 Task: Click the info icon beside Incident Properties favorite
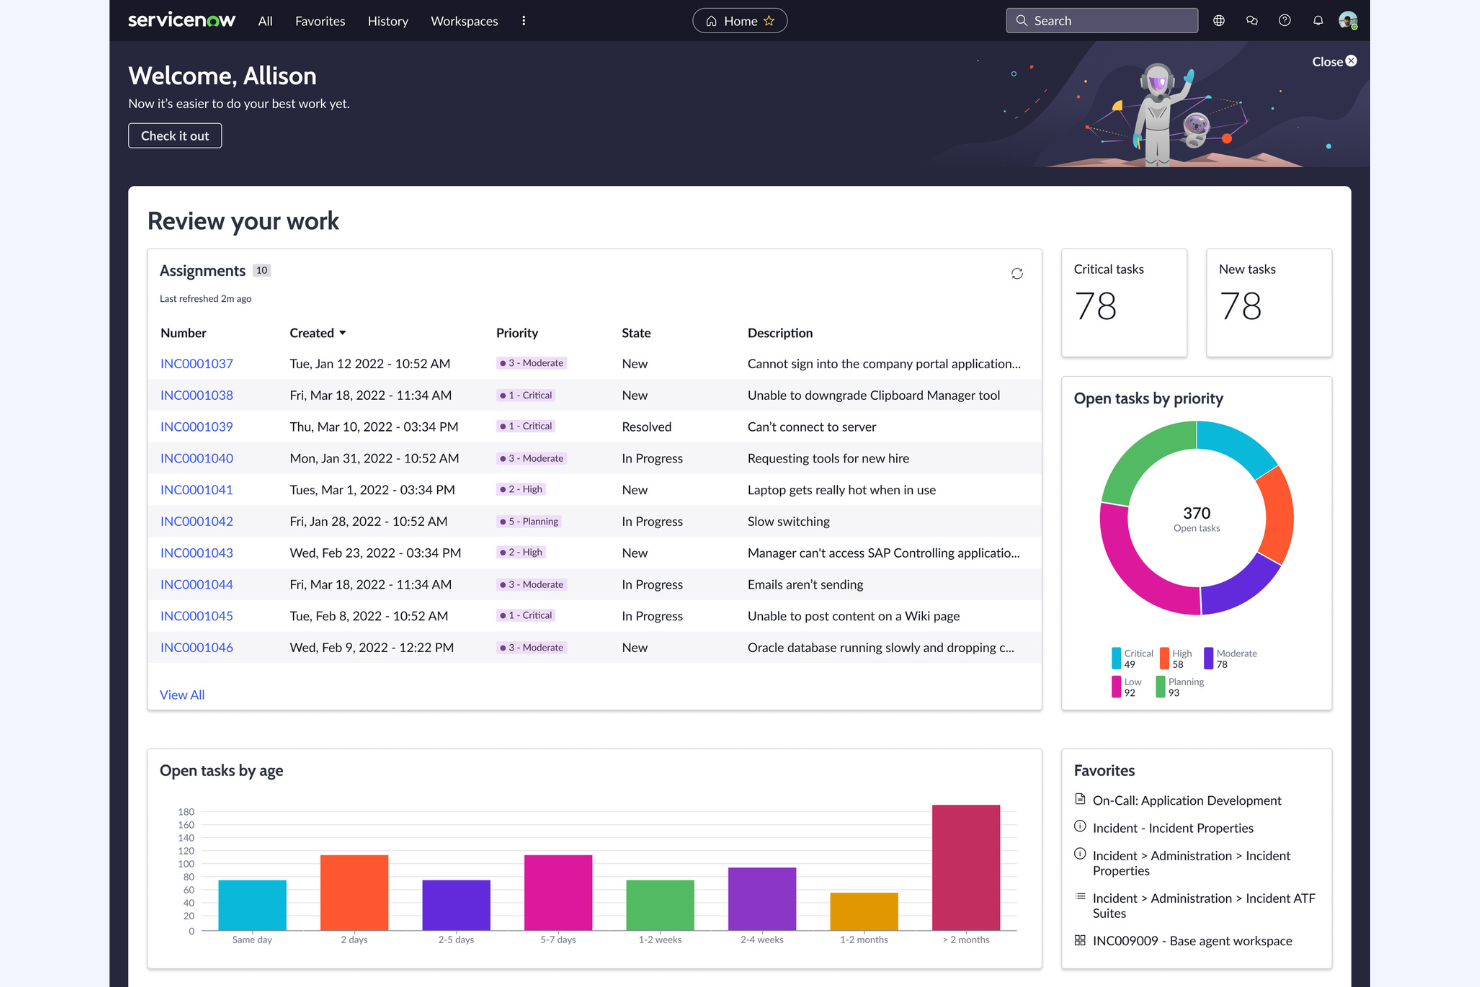[1080, 826]
